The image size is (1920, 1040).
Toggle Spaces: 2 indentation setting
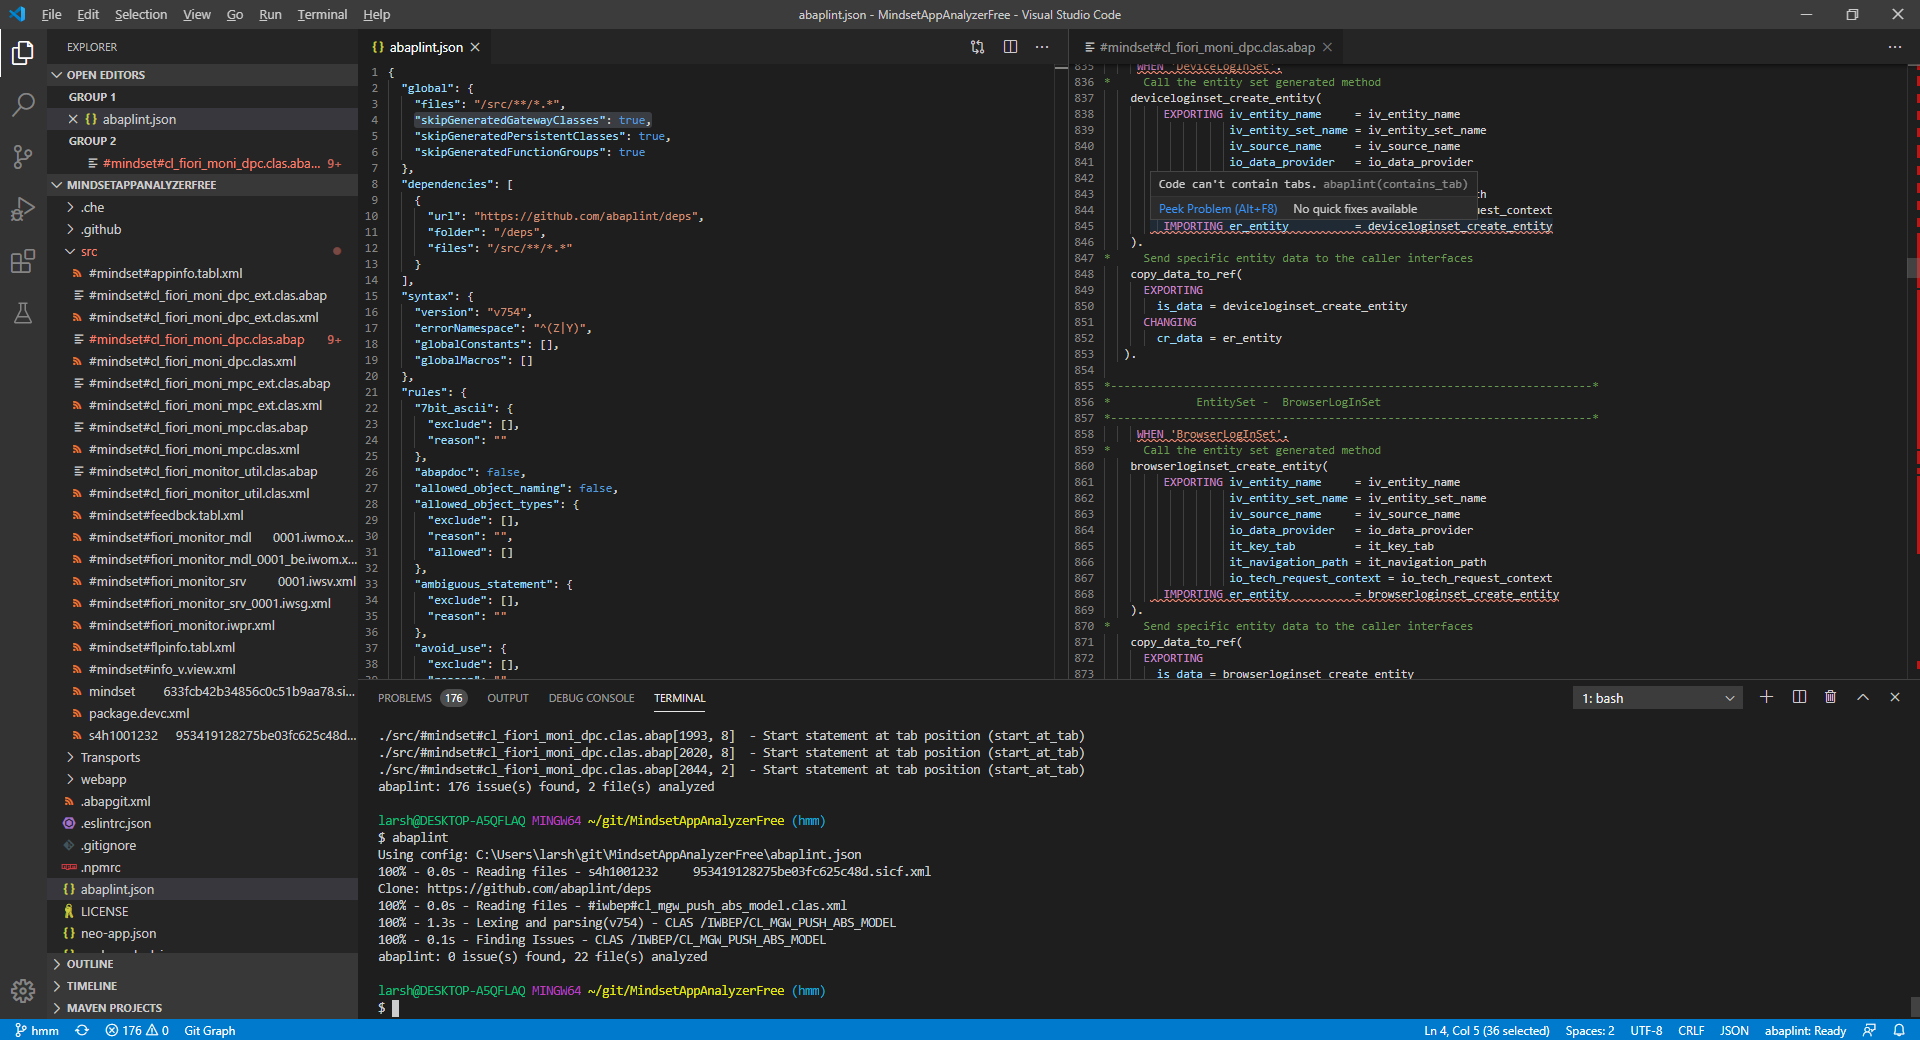pyautogui.click(x=1589, y=1030)
